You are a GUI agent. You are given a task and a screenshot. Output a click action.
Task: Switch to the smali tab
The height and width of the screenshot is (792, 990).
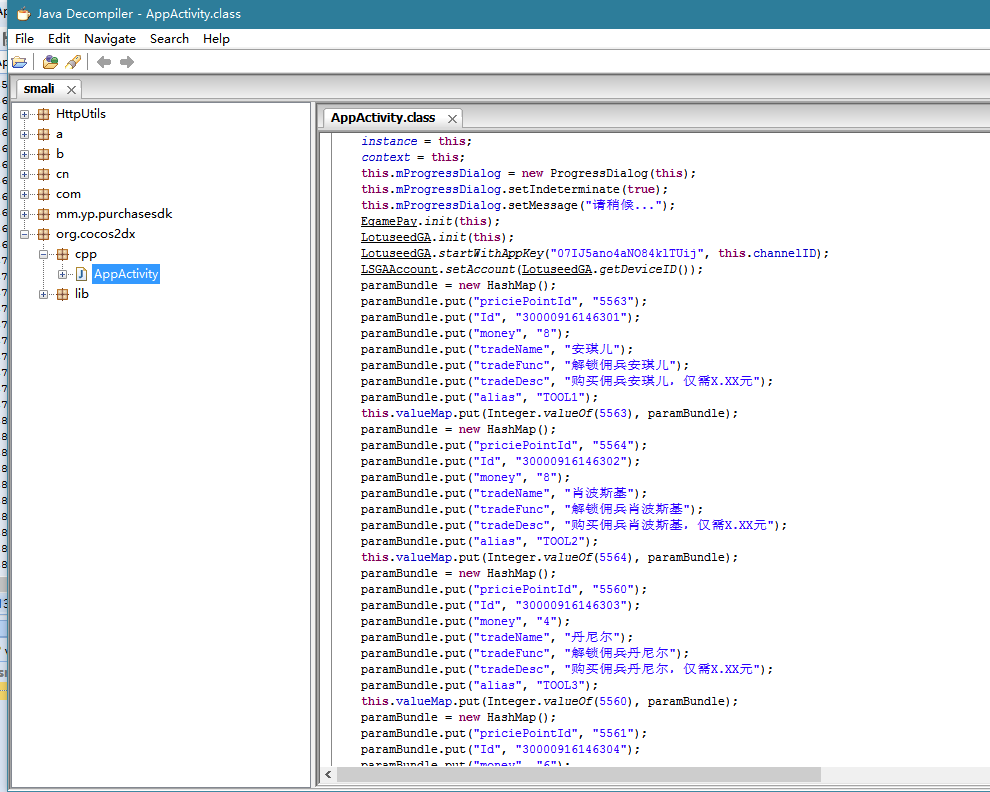click(39, 89)
